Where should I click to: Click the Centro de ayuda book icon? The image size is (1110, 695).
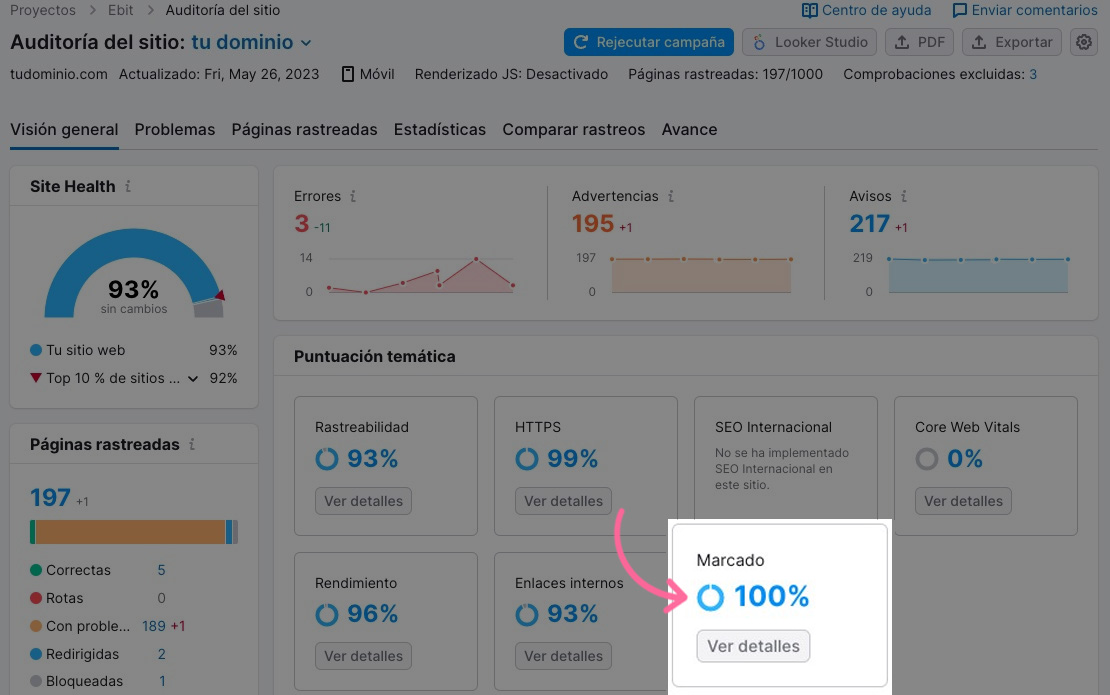[x=808, y=10]
